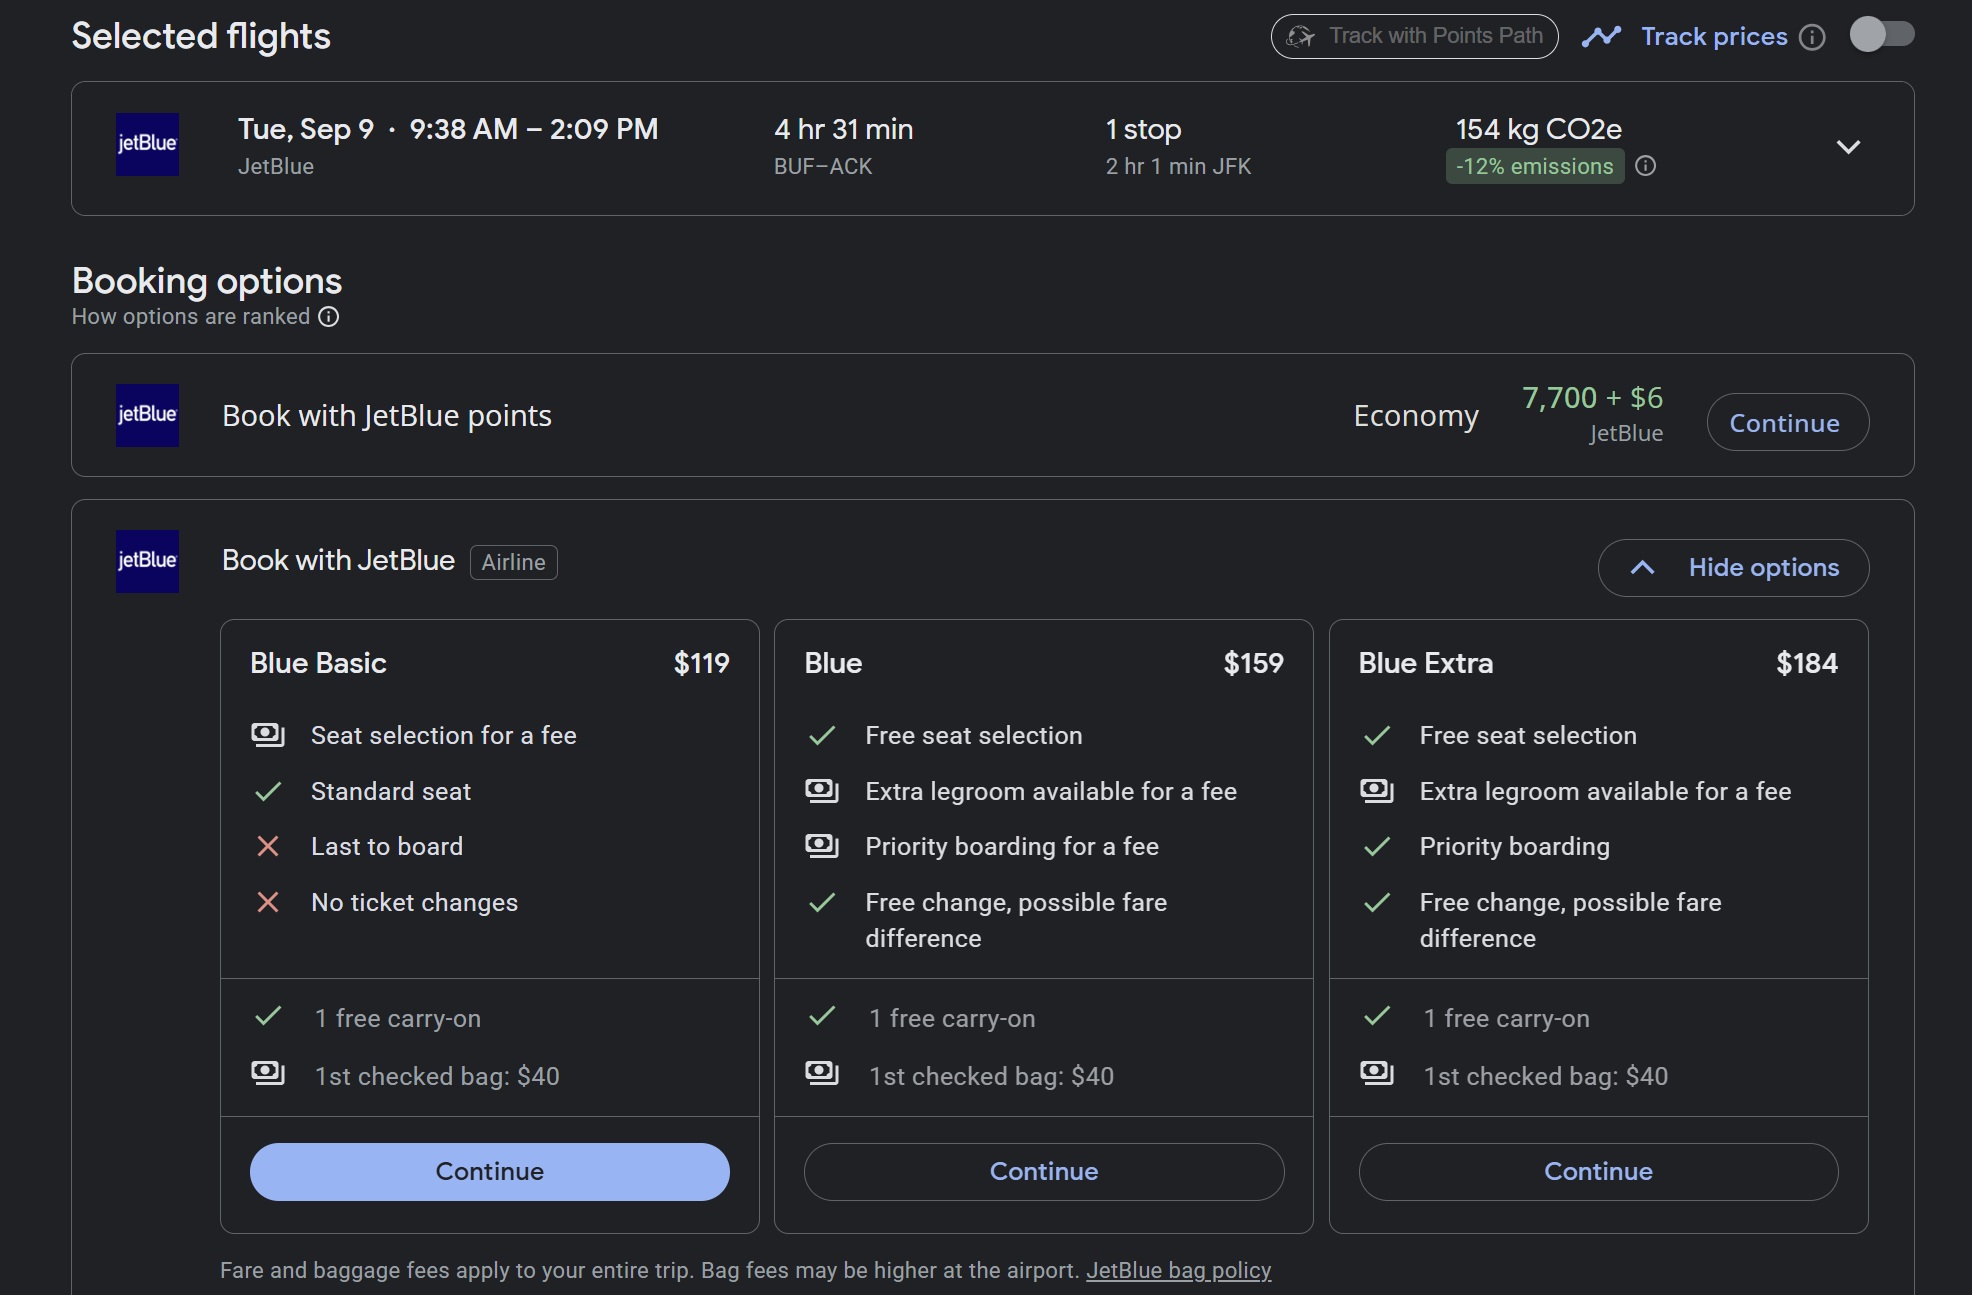This screenshot has height=1295, width=1972.
Task: Click the 7,700 + $6 points price
Action: coord(1592,398)
